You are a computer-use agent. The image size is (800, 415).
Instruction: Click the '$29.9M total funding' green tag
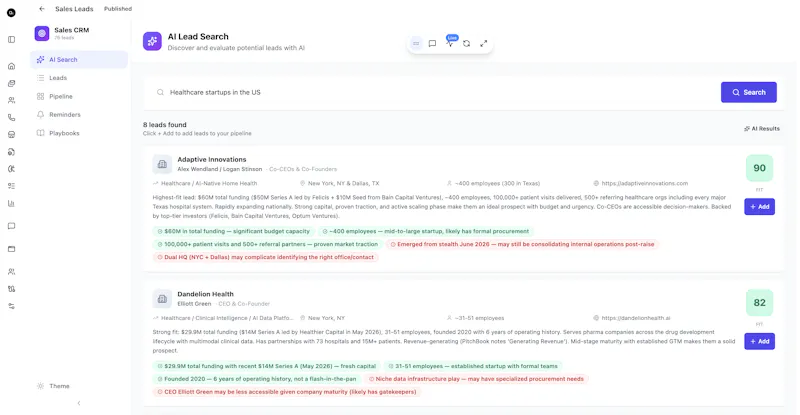pyautogui.click(x=267, y=366)
